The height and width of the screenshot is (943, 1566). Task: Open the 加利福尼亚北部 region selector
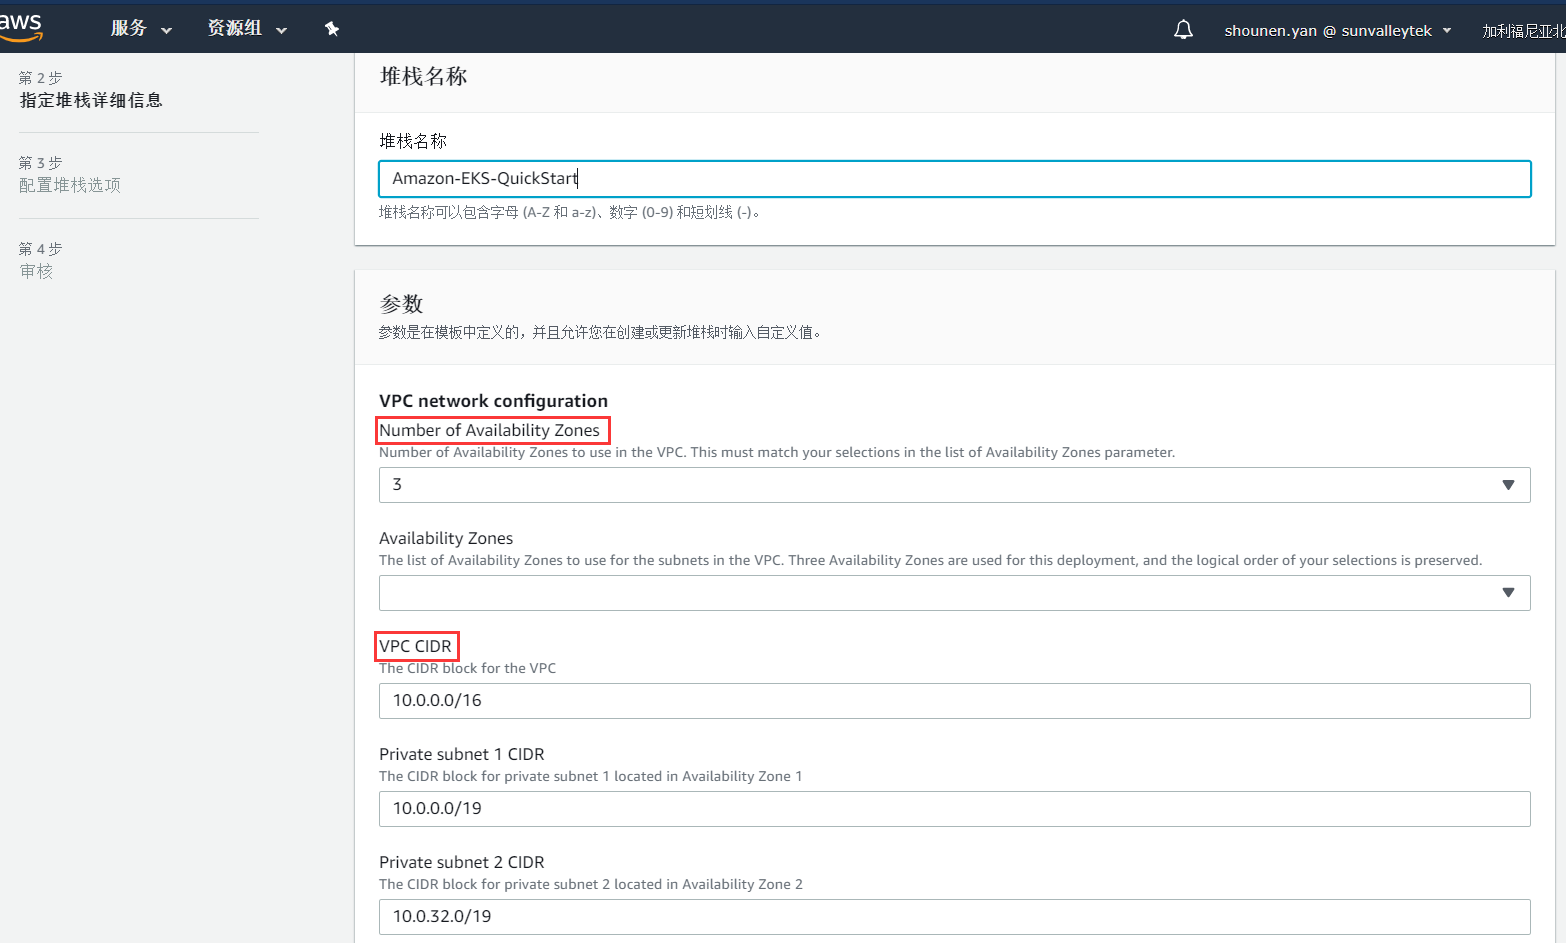(x=1523, y=31)
